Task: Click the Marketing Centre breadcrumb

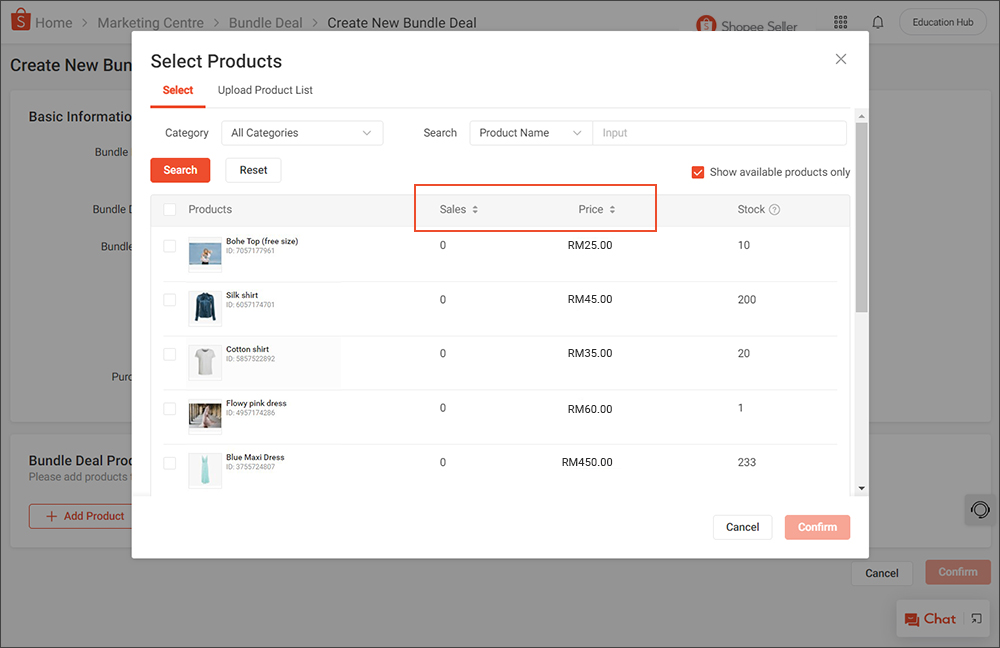Action: (x=150, y=22)
